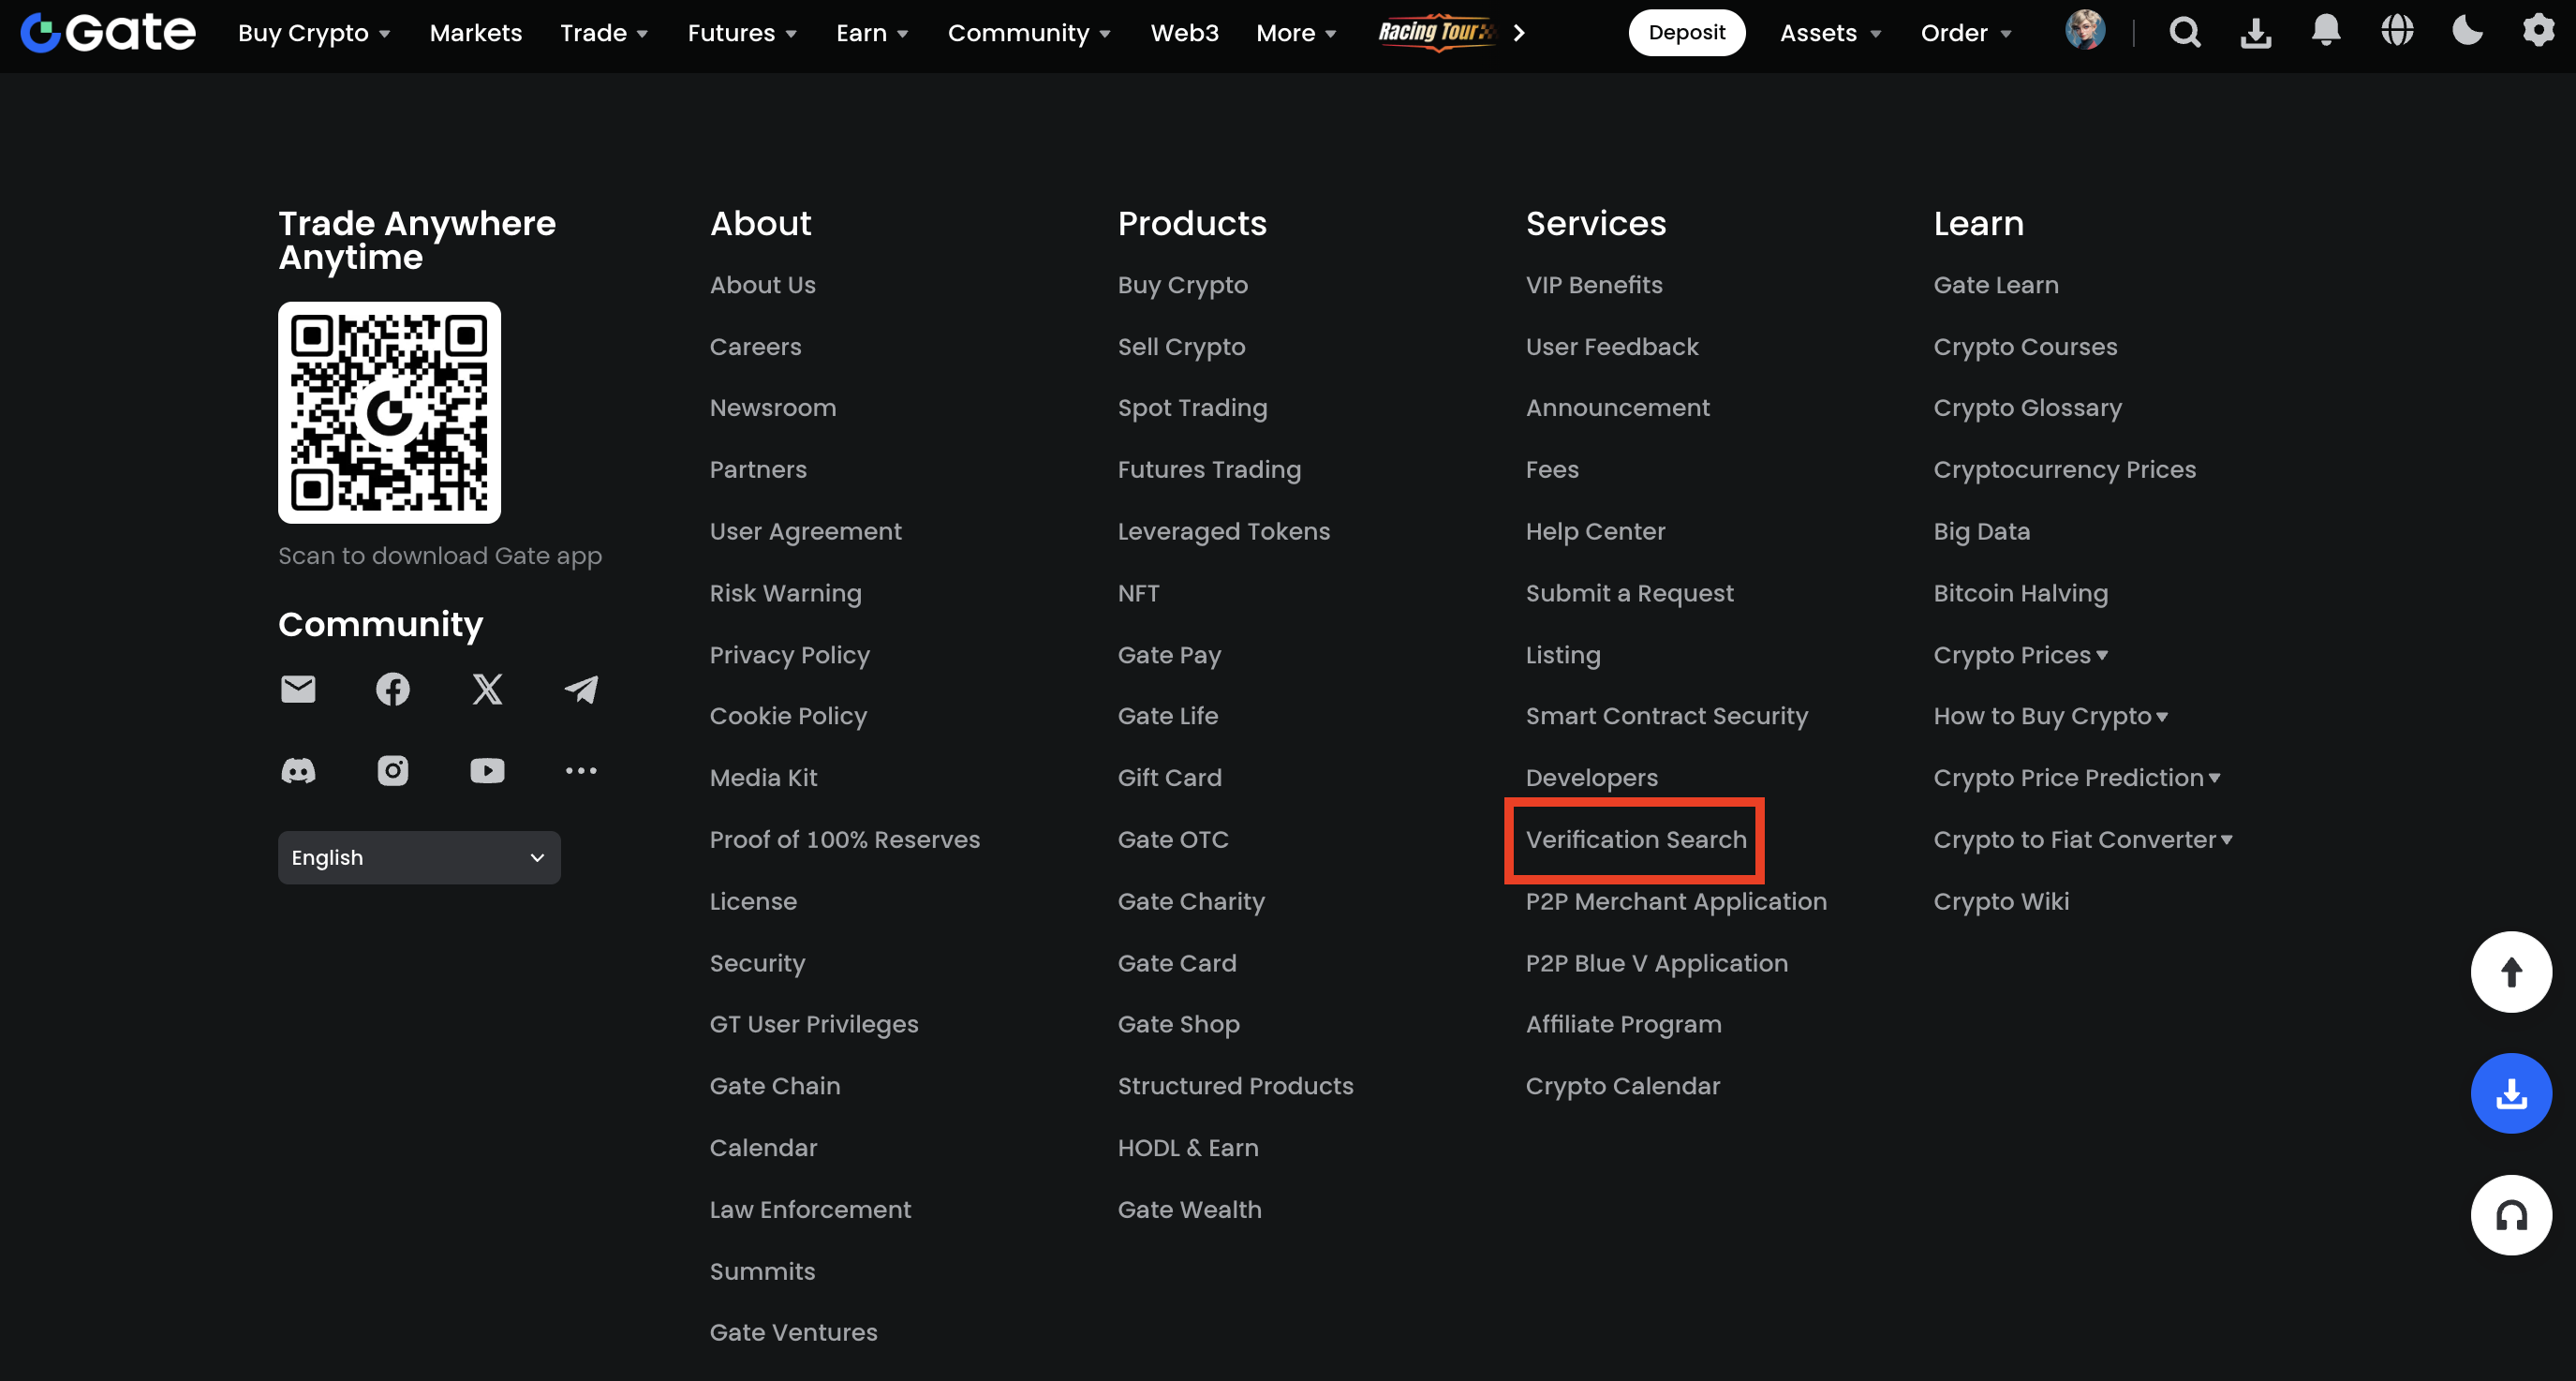Screen dimensions: 2576x1381
Task: Click the header search magnifier icon
Action: 2185,32
